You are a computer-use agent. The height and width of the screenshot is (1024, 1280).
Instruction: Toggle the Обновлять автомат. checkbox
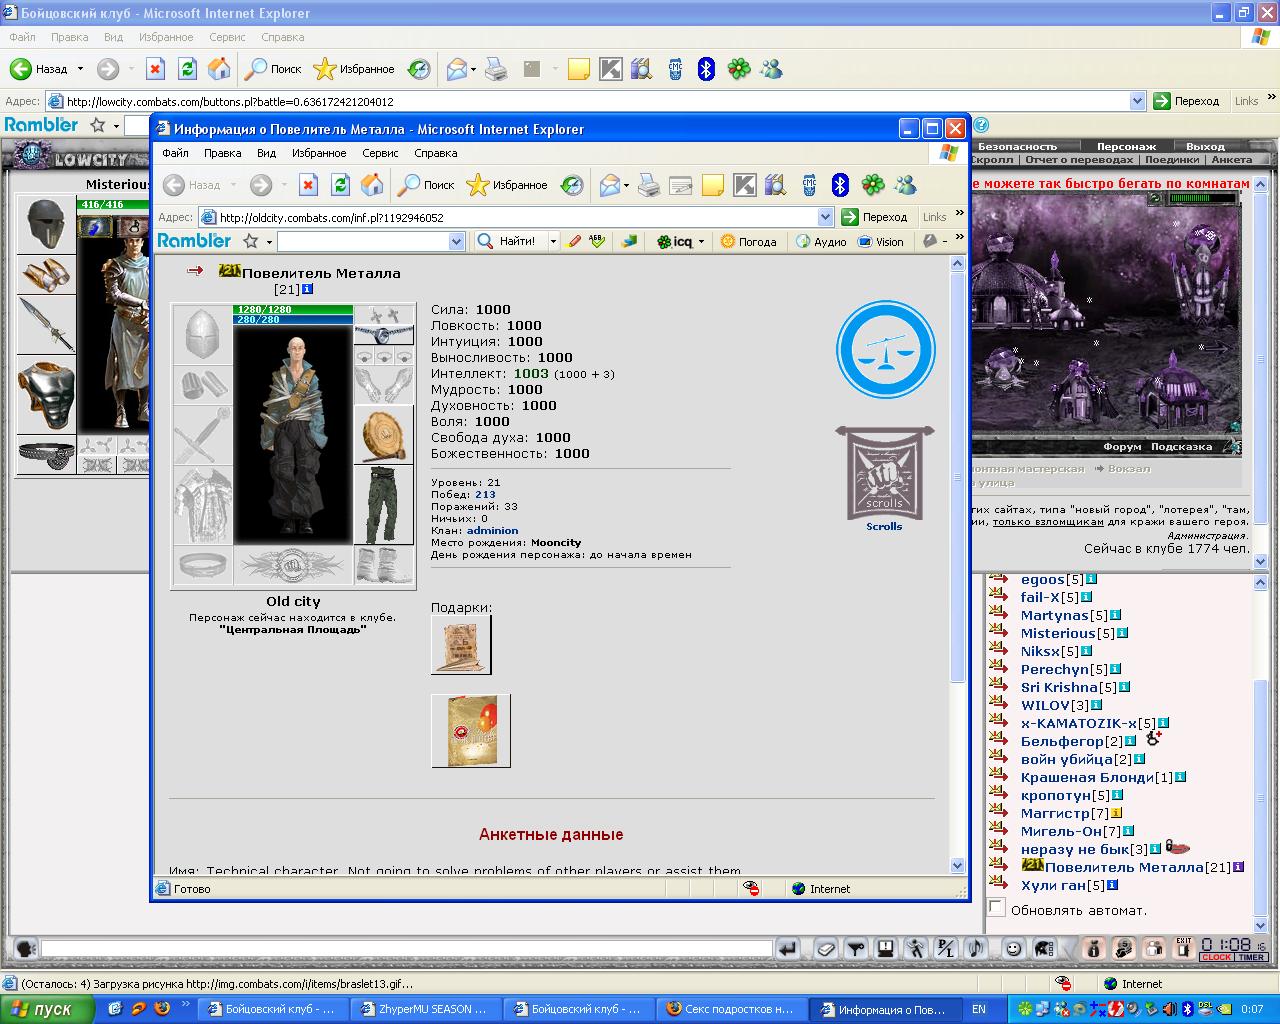996,908
